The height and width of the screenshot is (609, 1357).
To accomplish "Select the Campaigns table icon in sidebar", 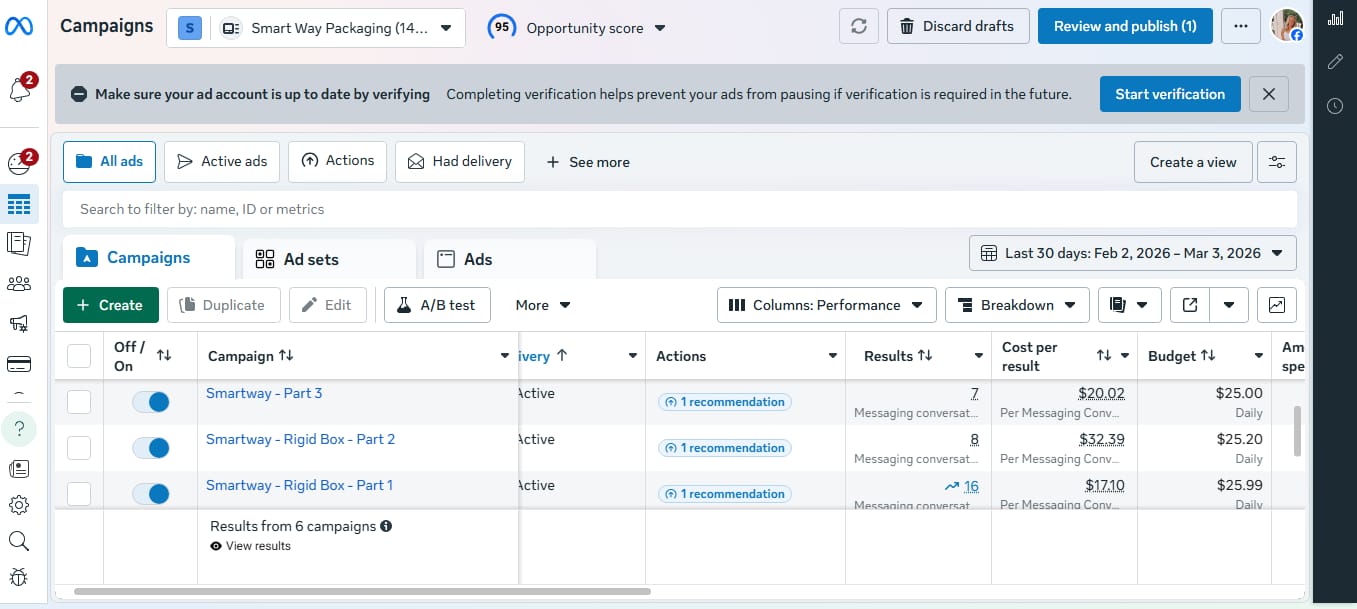I will tap(19, 205).
